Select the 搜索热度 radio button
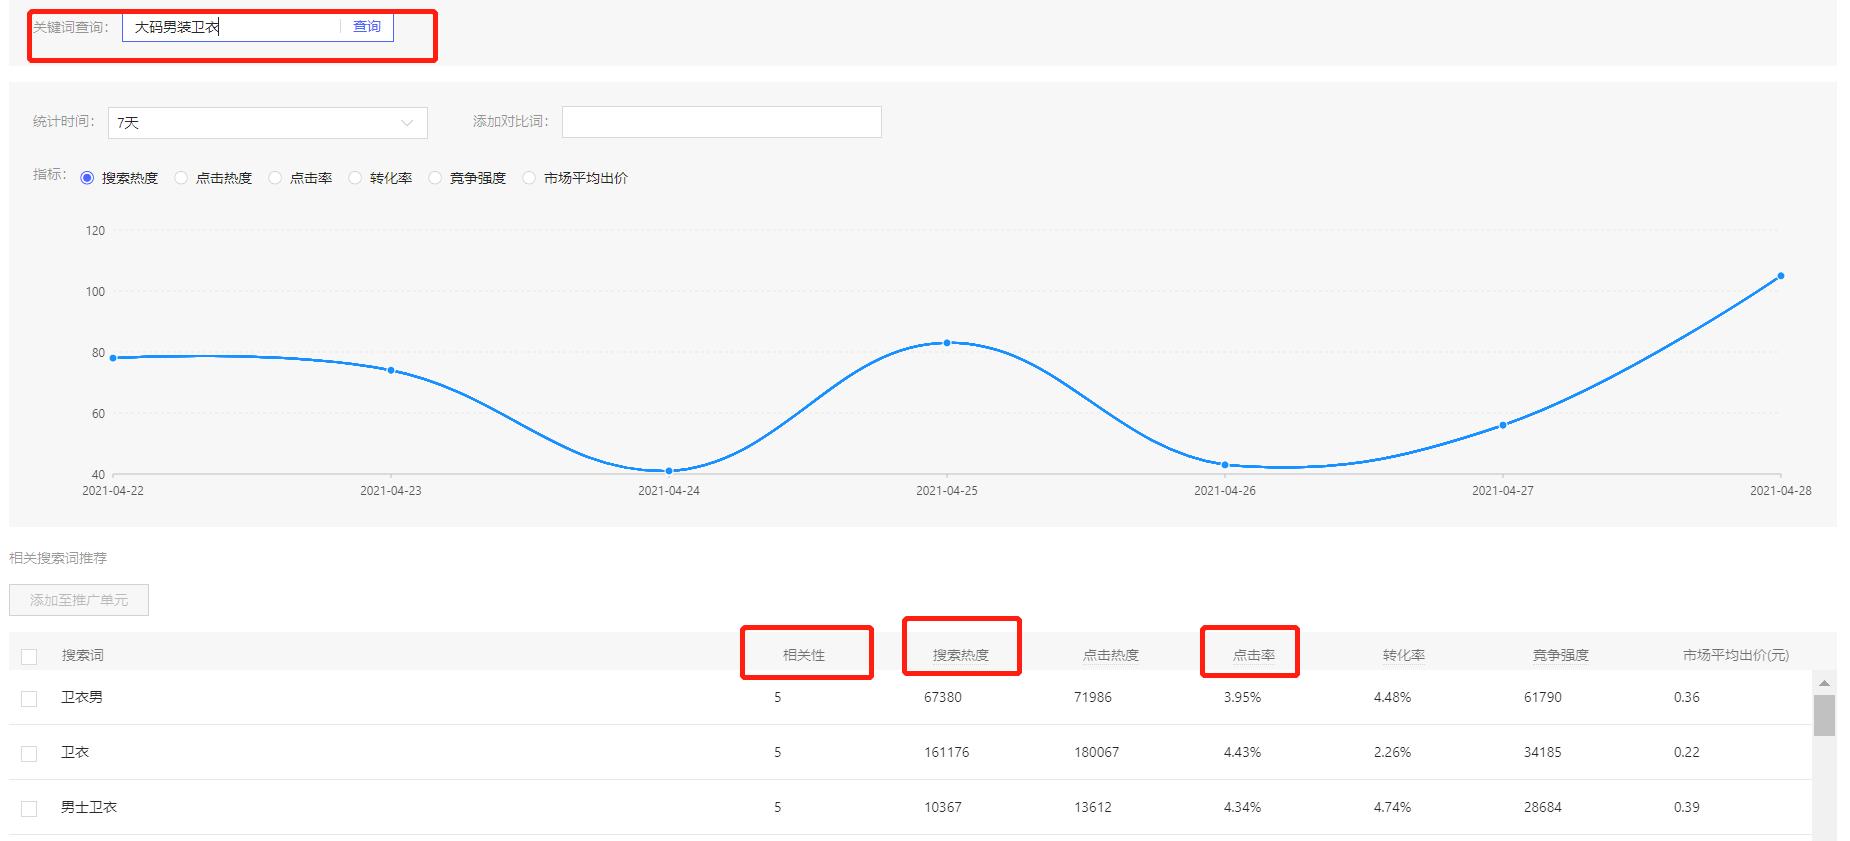Image resolution: width=1850 pixels, height=841 pixels. pyautogui.click(x=87, y=178)
